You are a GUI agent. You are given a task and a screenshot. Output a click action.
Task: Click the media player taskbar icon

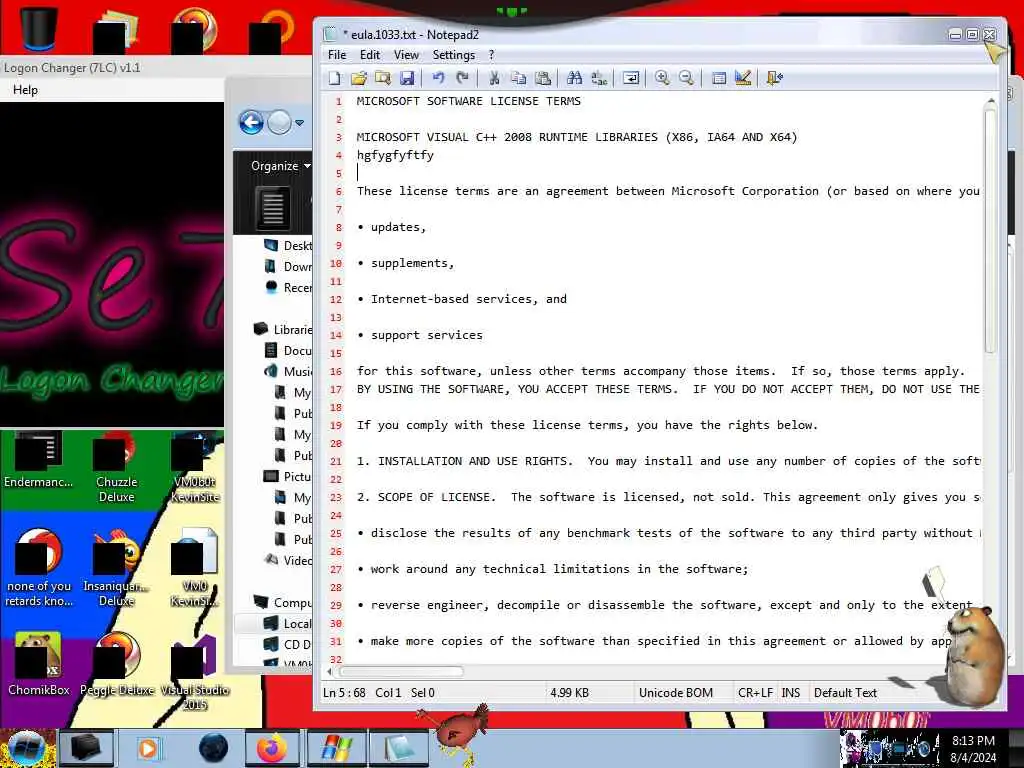click(148, 748)
